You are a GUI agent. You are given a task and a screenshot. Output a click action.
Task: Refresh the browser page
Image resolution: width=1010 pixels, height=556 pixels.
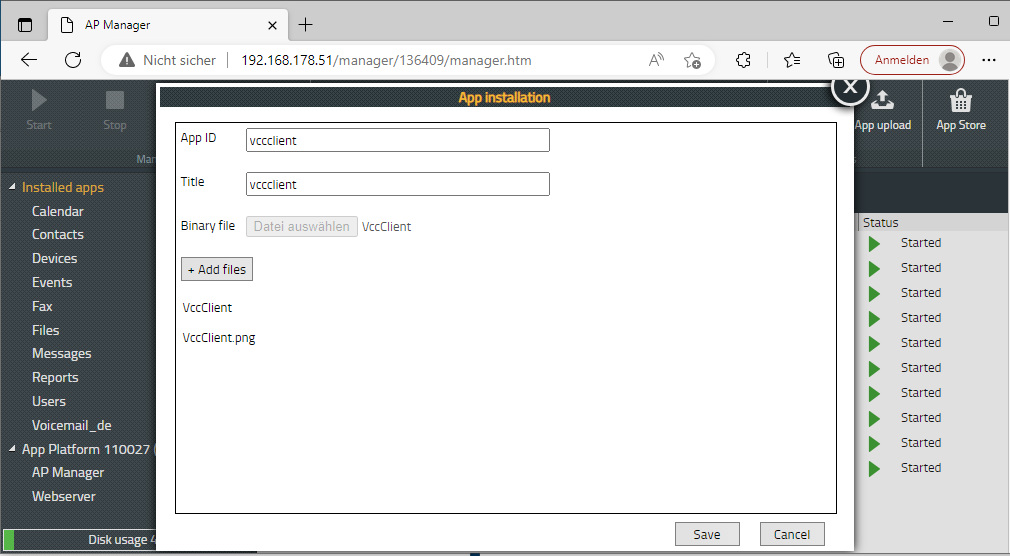(73, 60)
